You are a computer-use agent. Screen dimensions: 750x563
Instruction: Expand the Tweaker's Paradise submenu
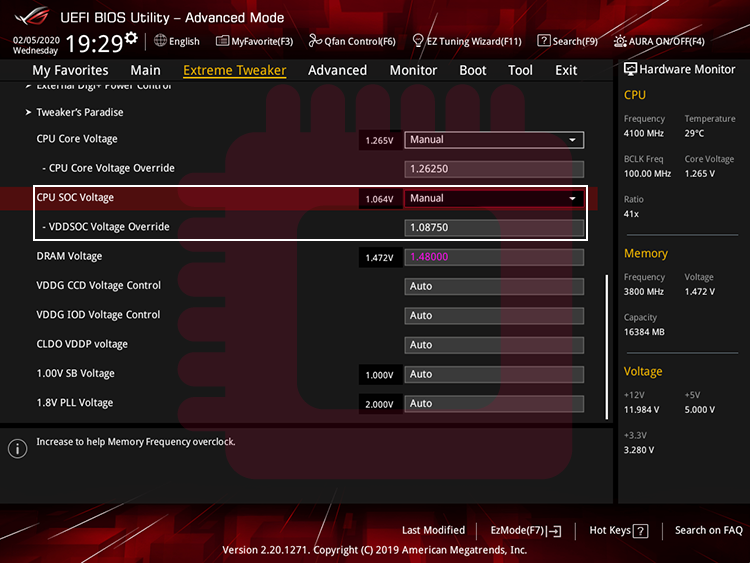(x=80, y=112)
